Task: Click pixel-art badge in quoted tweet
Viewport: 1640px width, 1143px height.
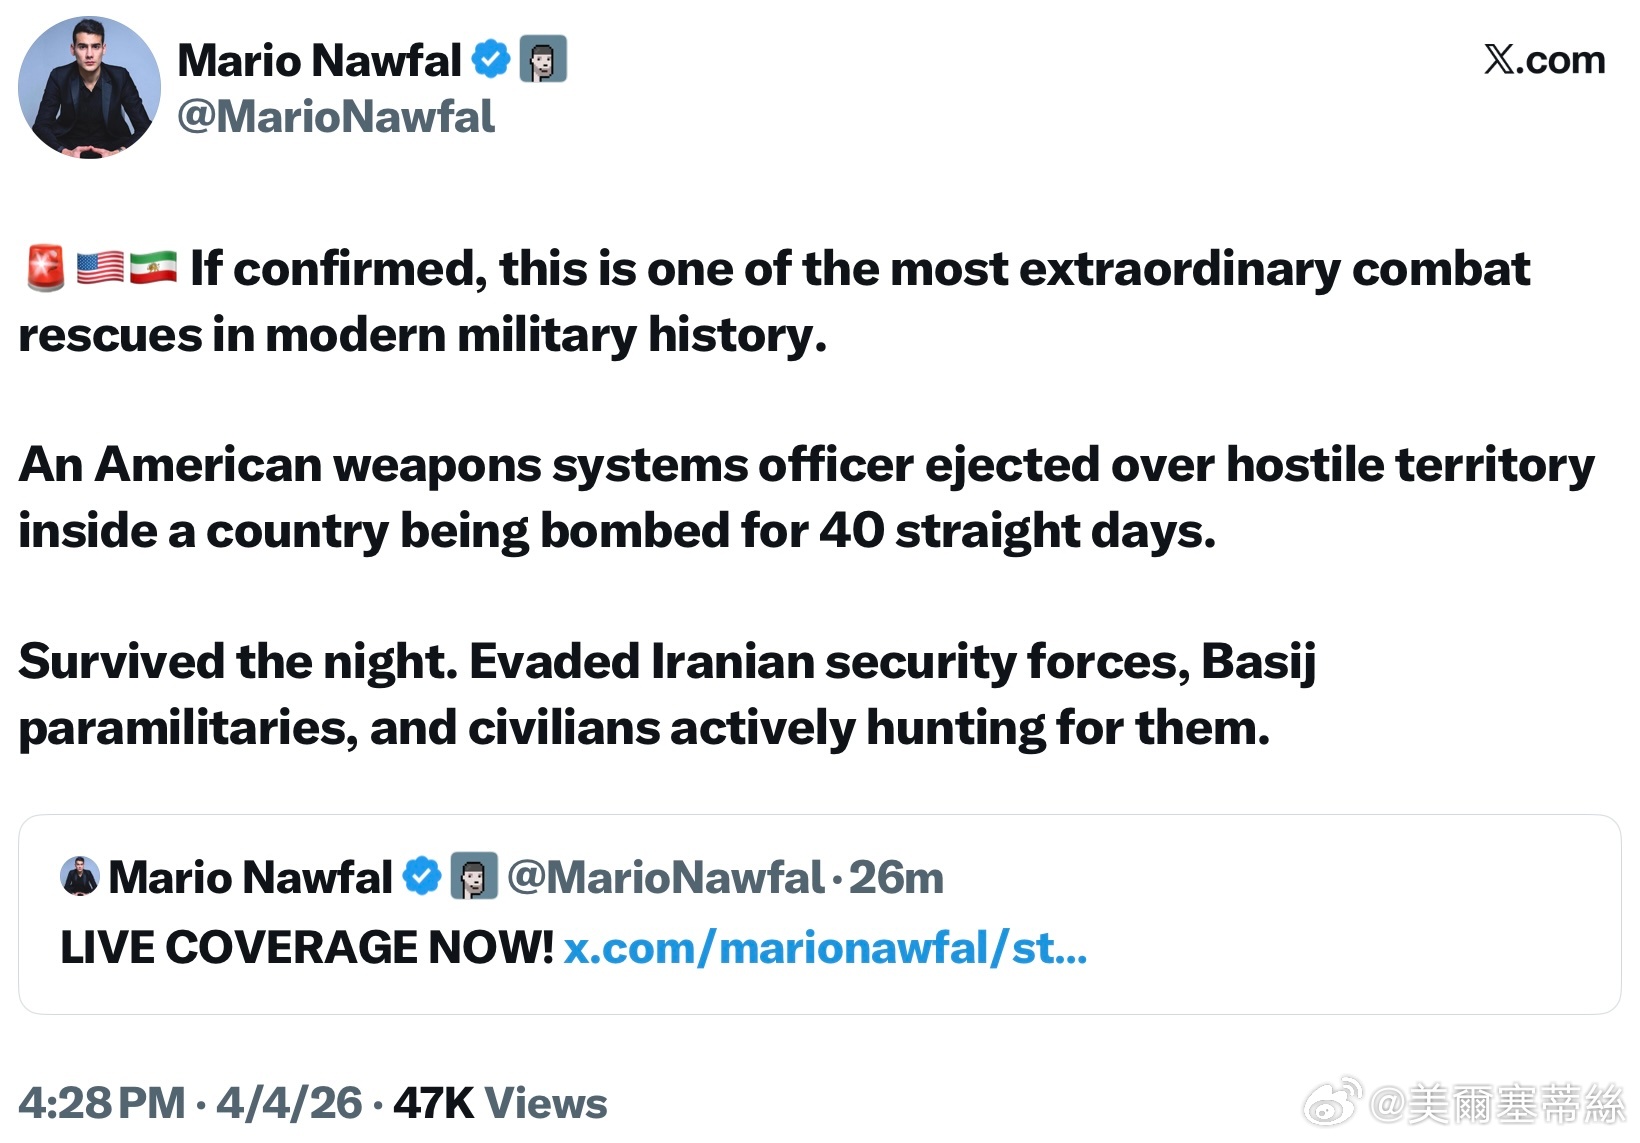Action: point(474,876)
